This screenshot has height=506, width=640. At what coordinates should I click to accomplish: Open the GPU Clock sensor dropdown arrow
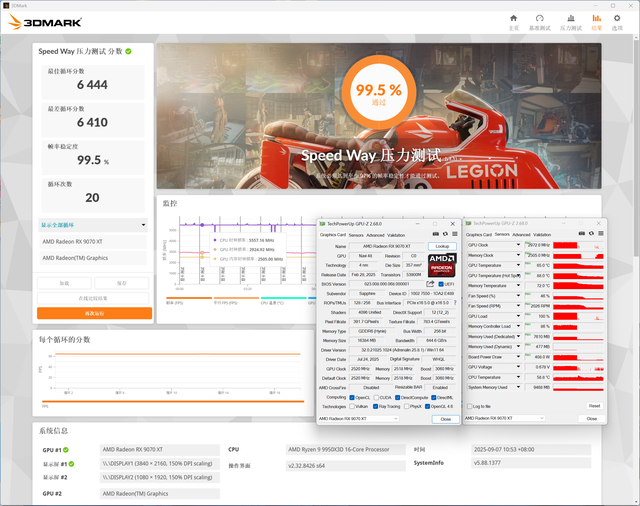click(518, 245)
